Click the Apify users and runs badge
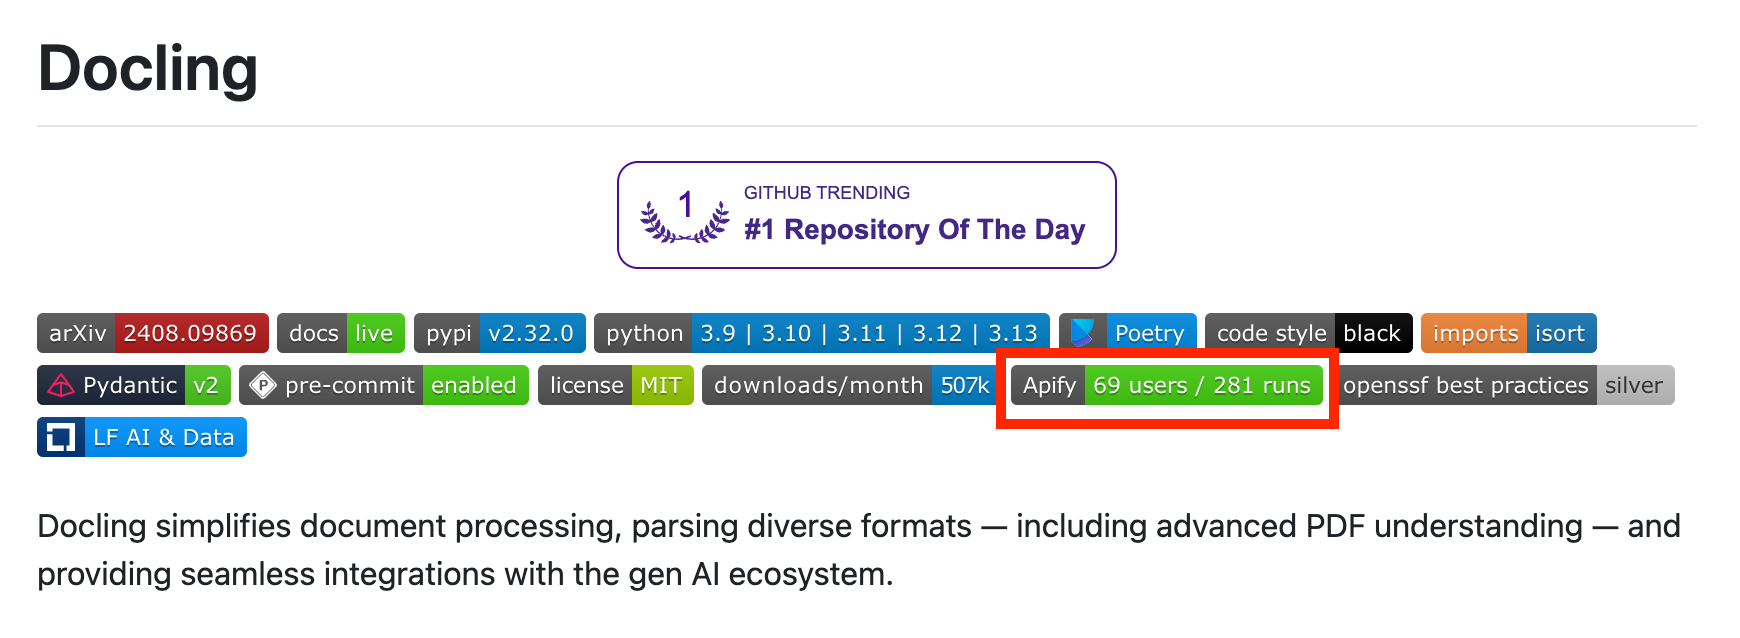Screen dimensions: 1740x638 (1166, 386)
